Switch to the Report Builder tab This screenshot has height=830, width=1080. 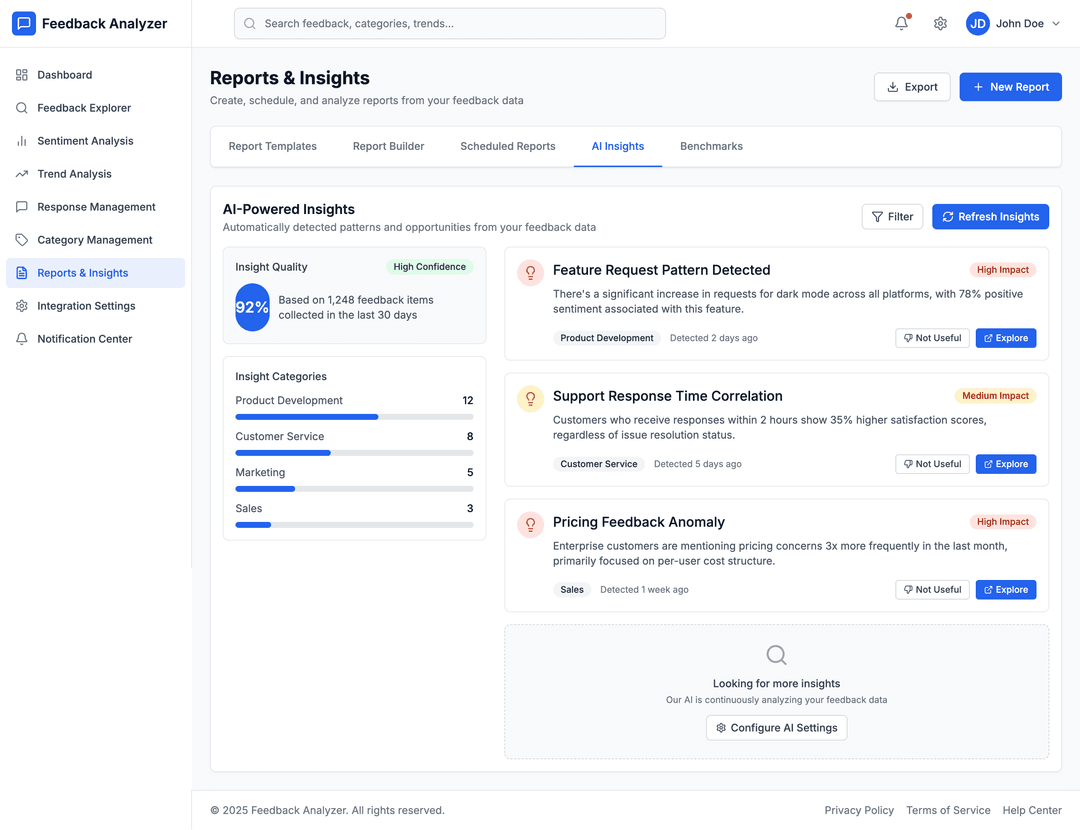click(x=388, y=146)
